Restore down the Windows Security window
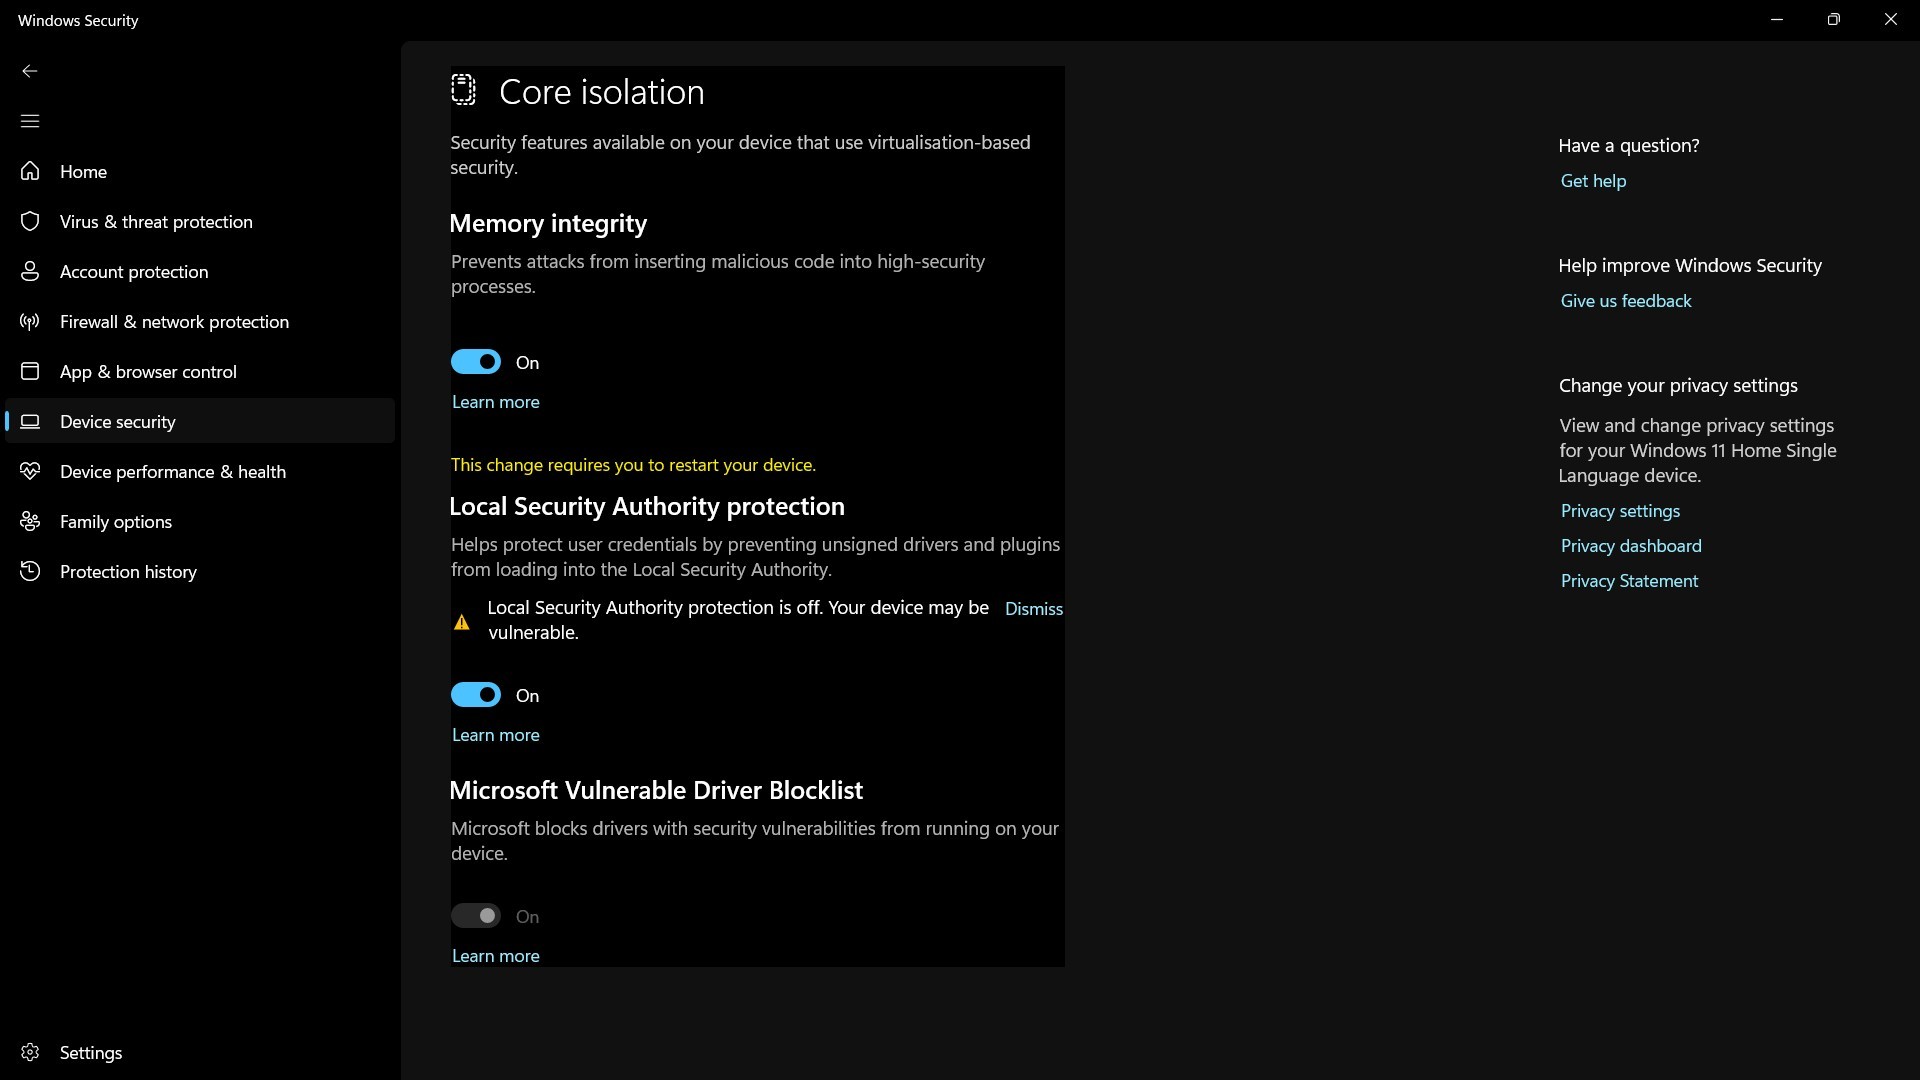1920x1080 pixels. click(1833, 20)
